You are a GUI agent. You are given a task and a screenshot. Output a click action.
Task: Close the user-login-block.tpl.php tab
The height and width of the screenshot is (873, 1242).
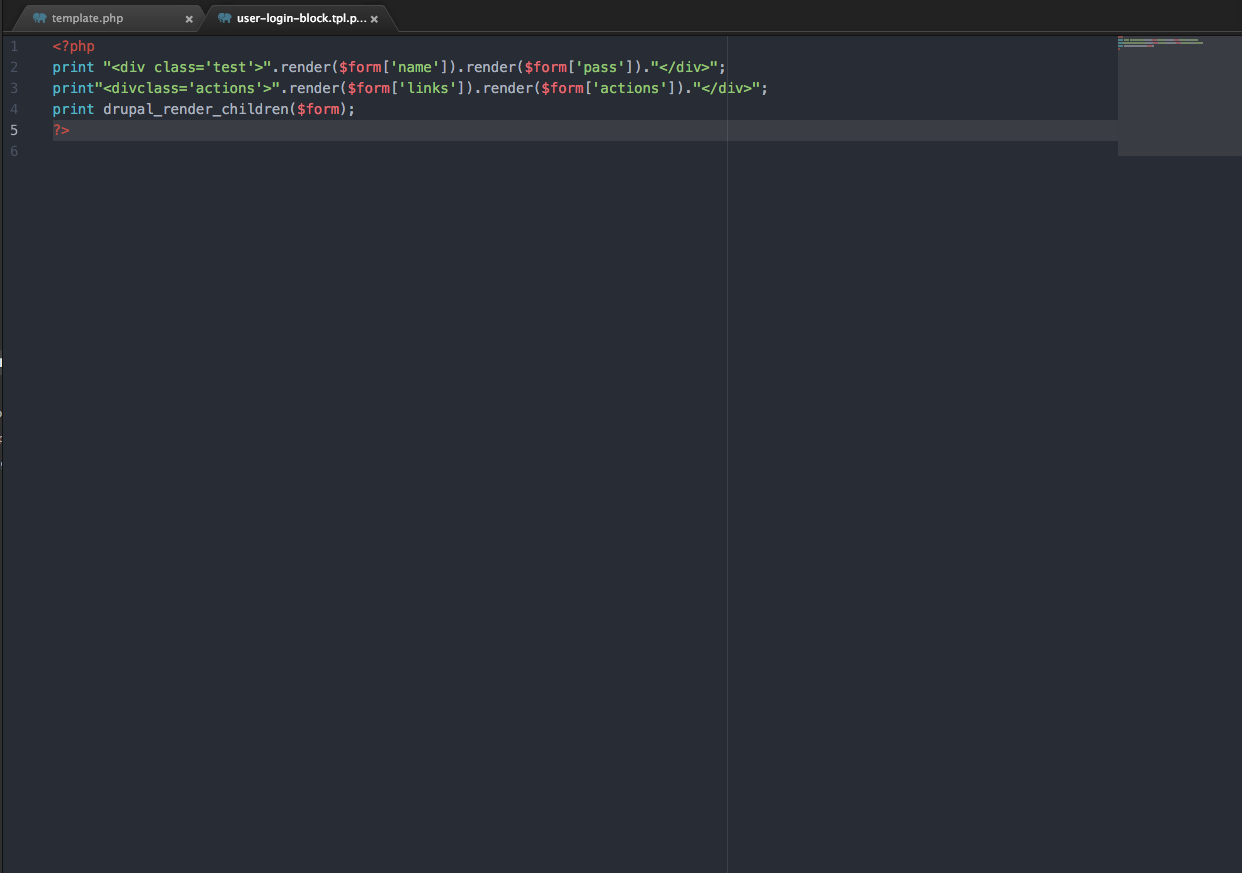[374, 19]
